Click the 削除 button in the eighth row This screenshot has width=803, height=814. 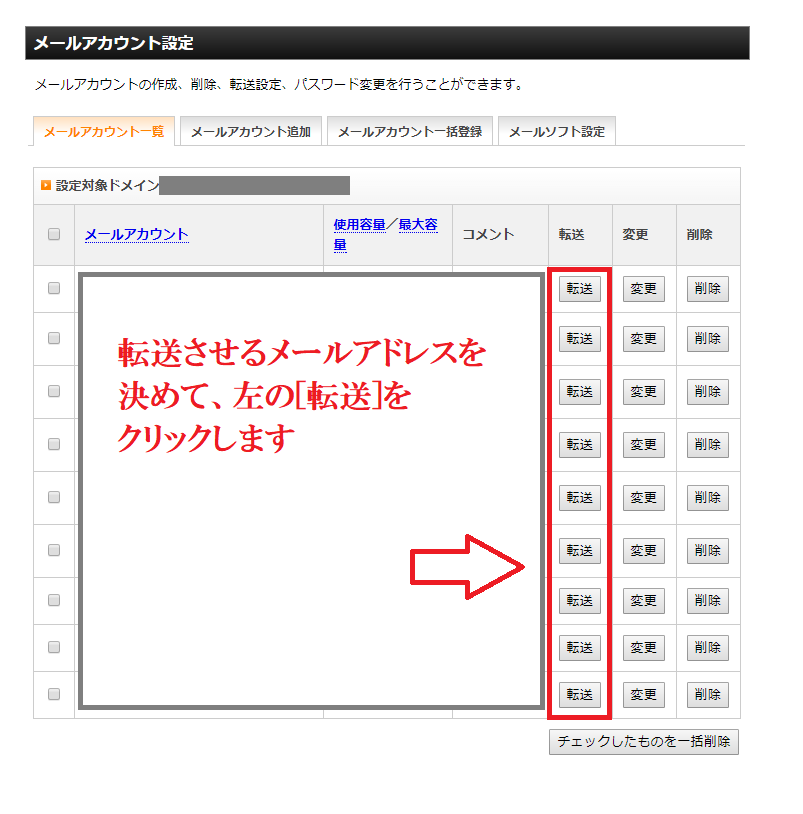tap(708, 647)
